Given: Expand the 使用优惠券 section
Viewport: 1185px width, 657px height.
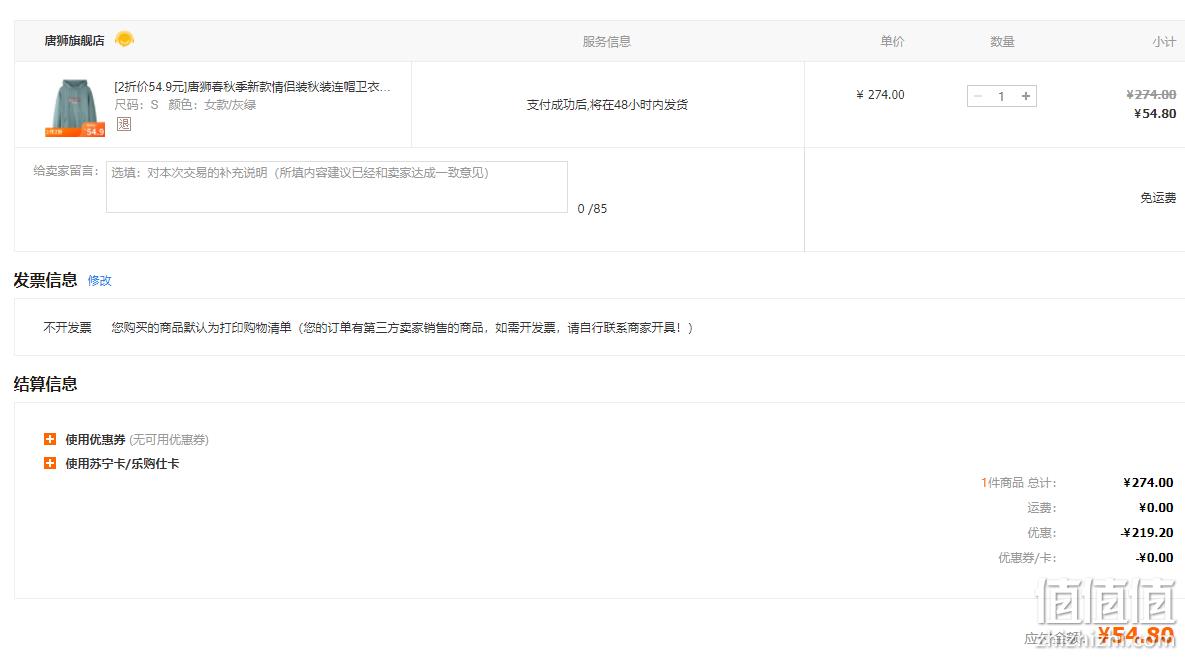Looking at the screenshot, I should (50, 439).
